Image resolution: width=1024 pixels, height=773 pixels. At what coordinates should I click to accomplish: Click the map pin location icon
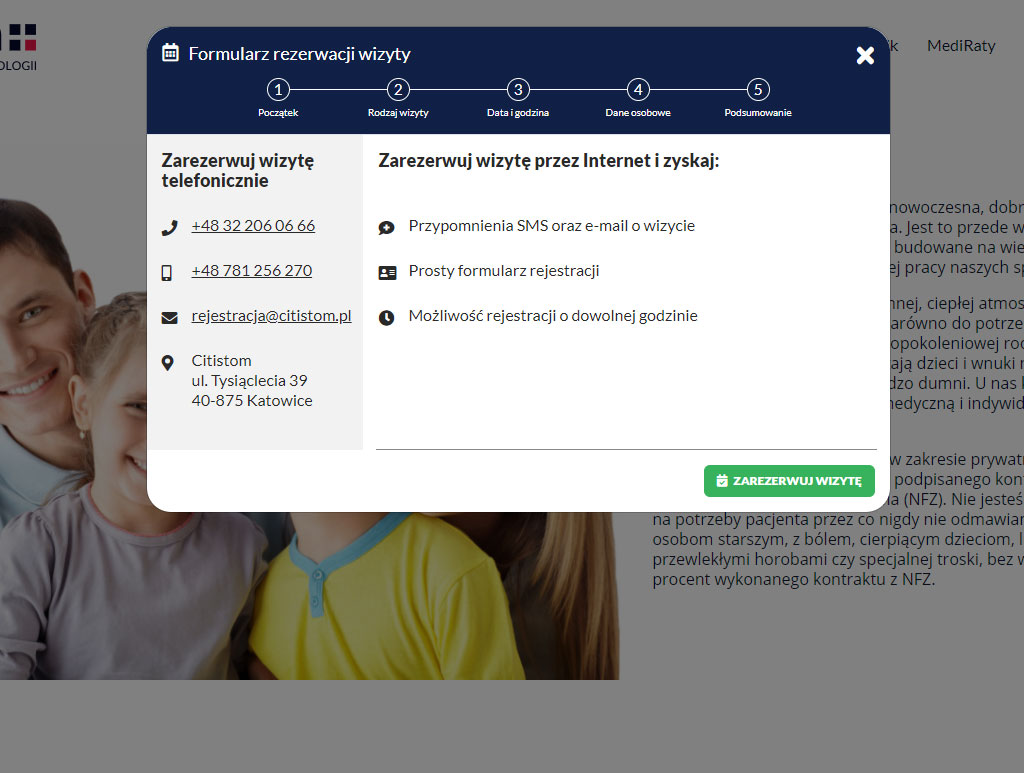(168, 362)
